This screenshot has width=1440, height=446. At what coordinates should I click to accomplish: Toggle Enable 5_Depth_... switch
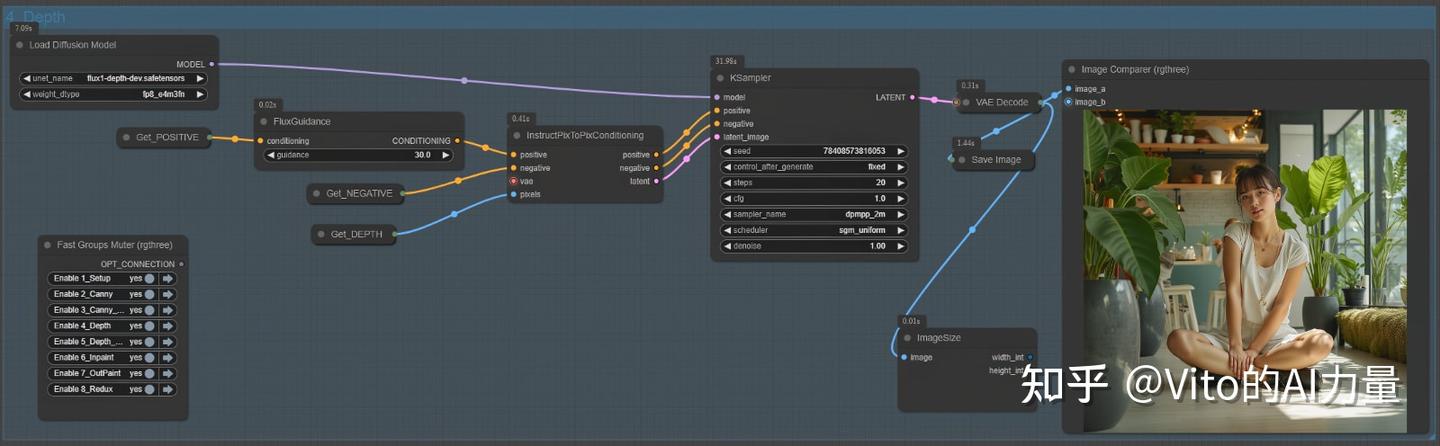pos(150,342)
